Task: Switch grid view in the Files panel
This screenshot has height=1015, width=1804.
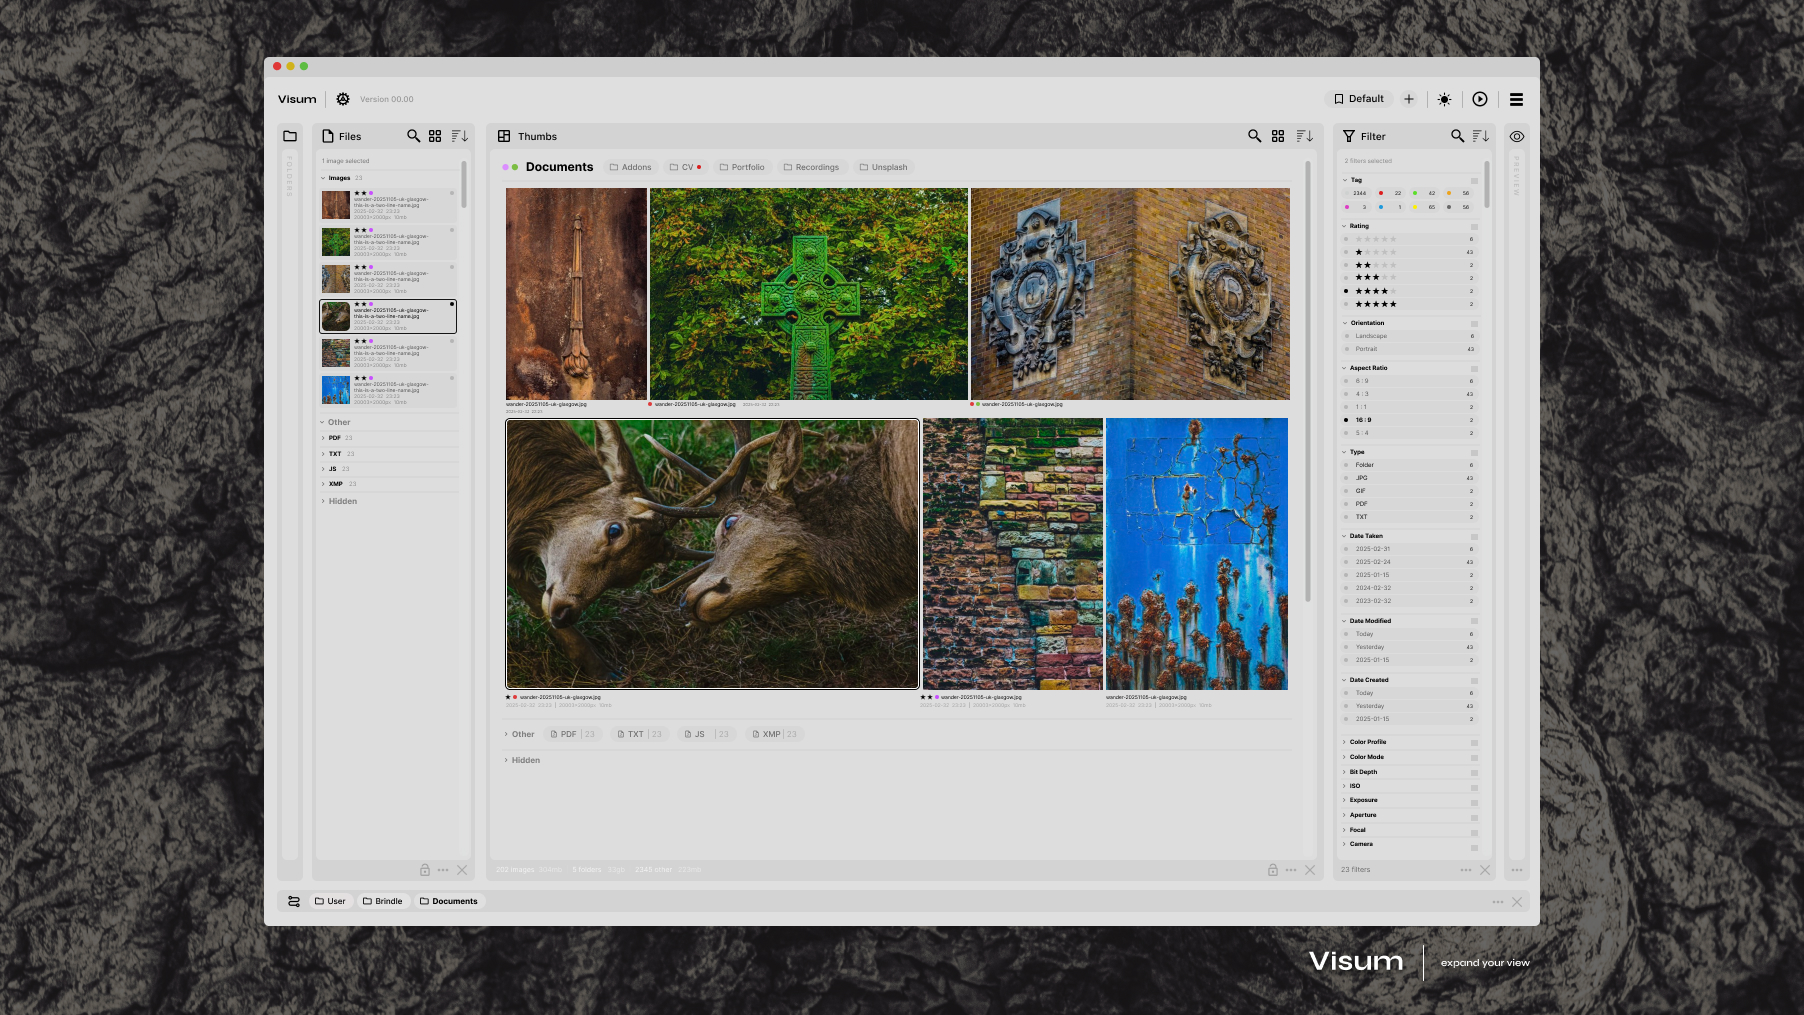Action: click(435, 136)
